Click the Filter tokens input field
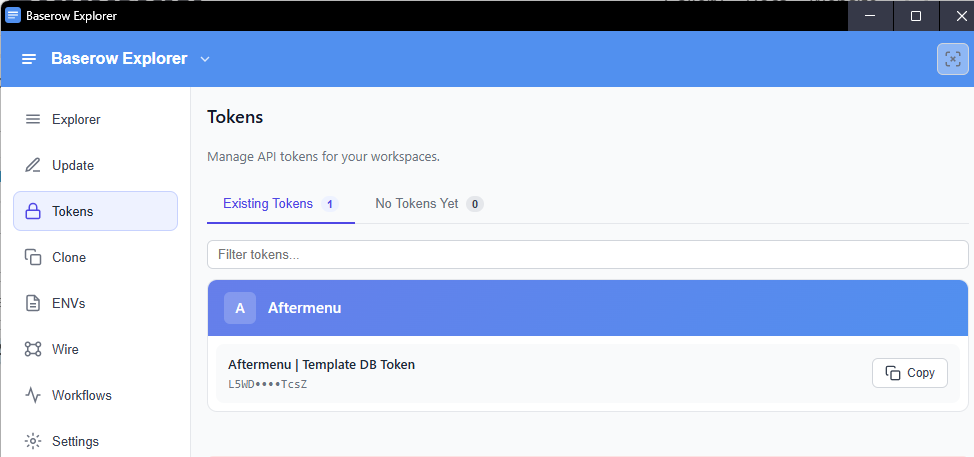Screen dimensions: 974x457 coord(587,255)
